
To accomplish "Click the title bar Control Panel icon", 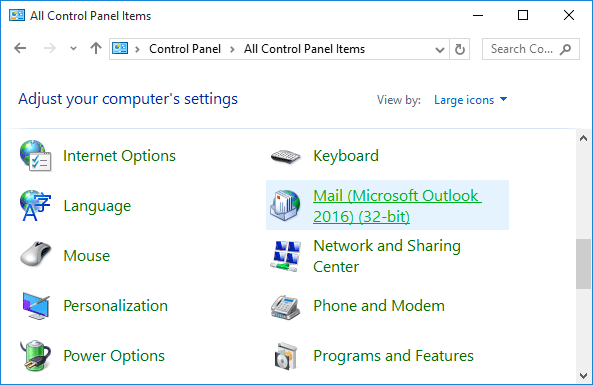I will (x=17, y=16).
